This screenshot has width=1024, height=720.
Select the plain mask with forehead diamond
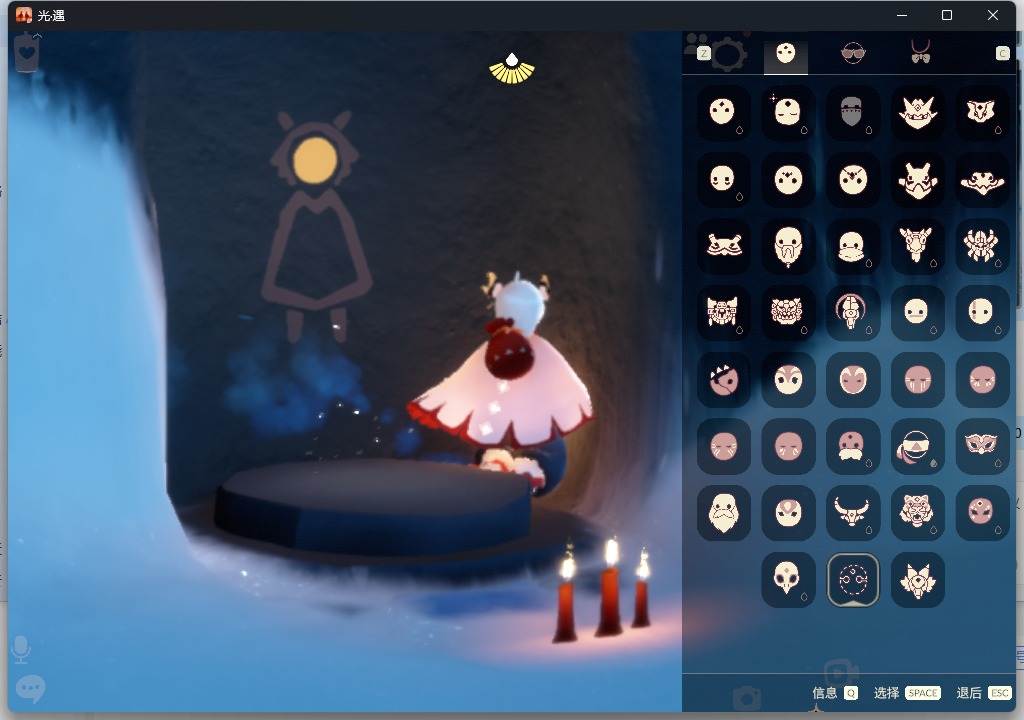pyautogui.click(x=723, y=112)
